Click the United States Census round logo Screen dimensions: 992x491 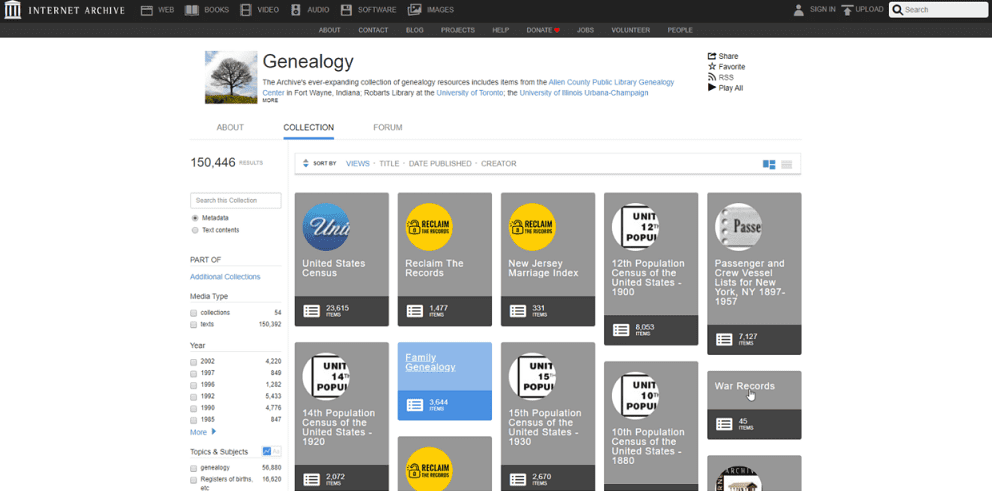pos(326,227)
